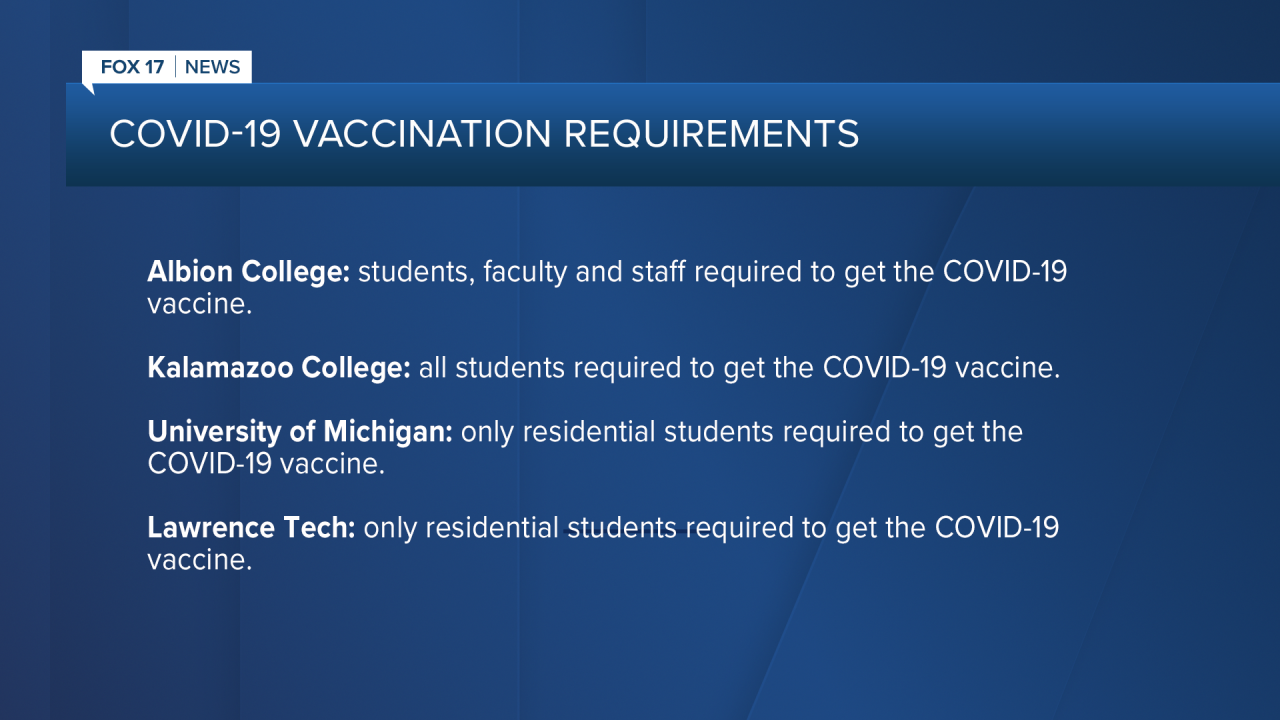Click 'COVID-19 vaccine.' under University of Michigan
Image resolution: width=1280 pixels, height=720 pixels.
[x=266, y=465]
